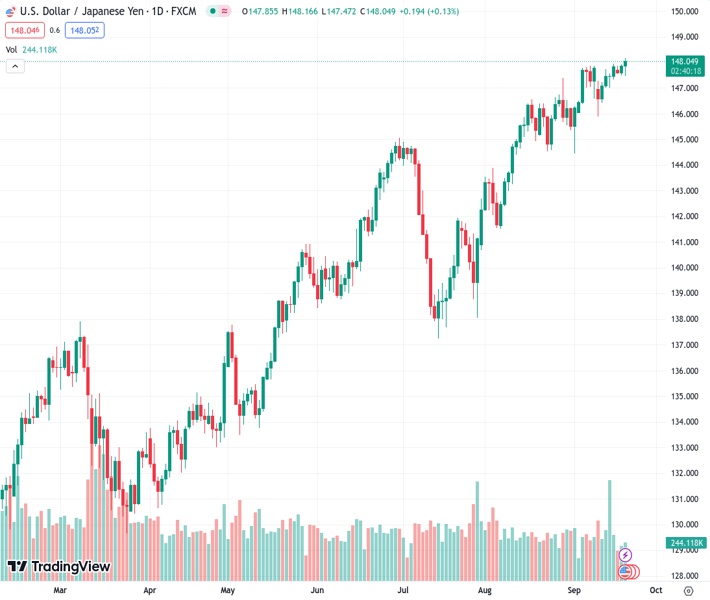Click the 150.000 price scale label
This screenshot has width=710, height=600.
coord(684,11)
